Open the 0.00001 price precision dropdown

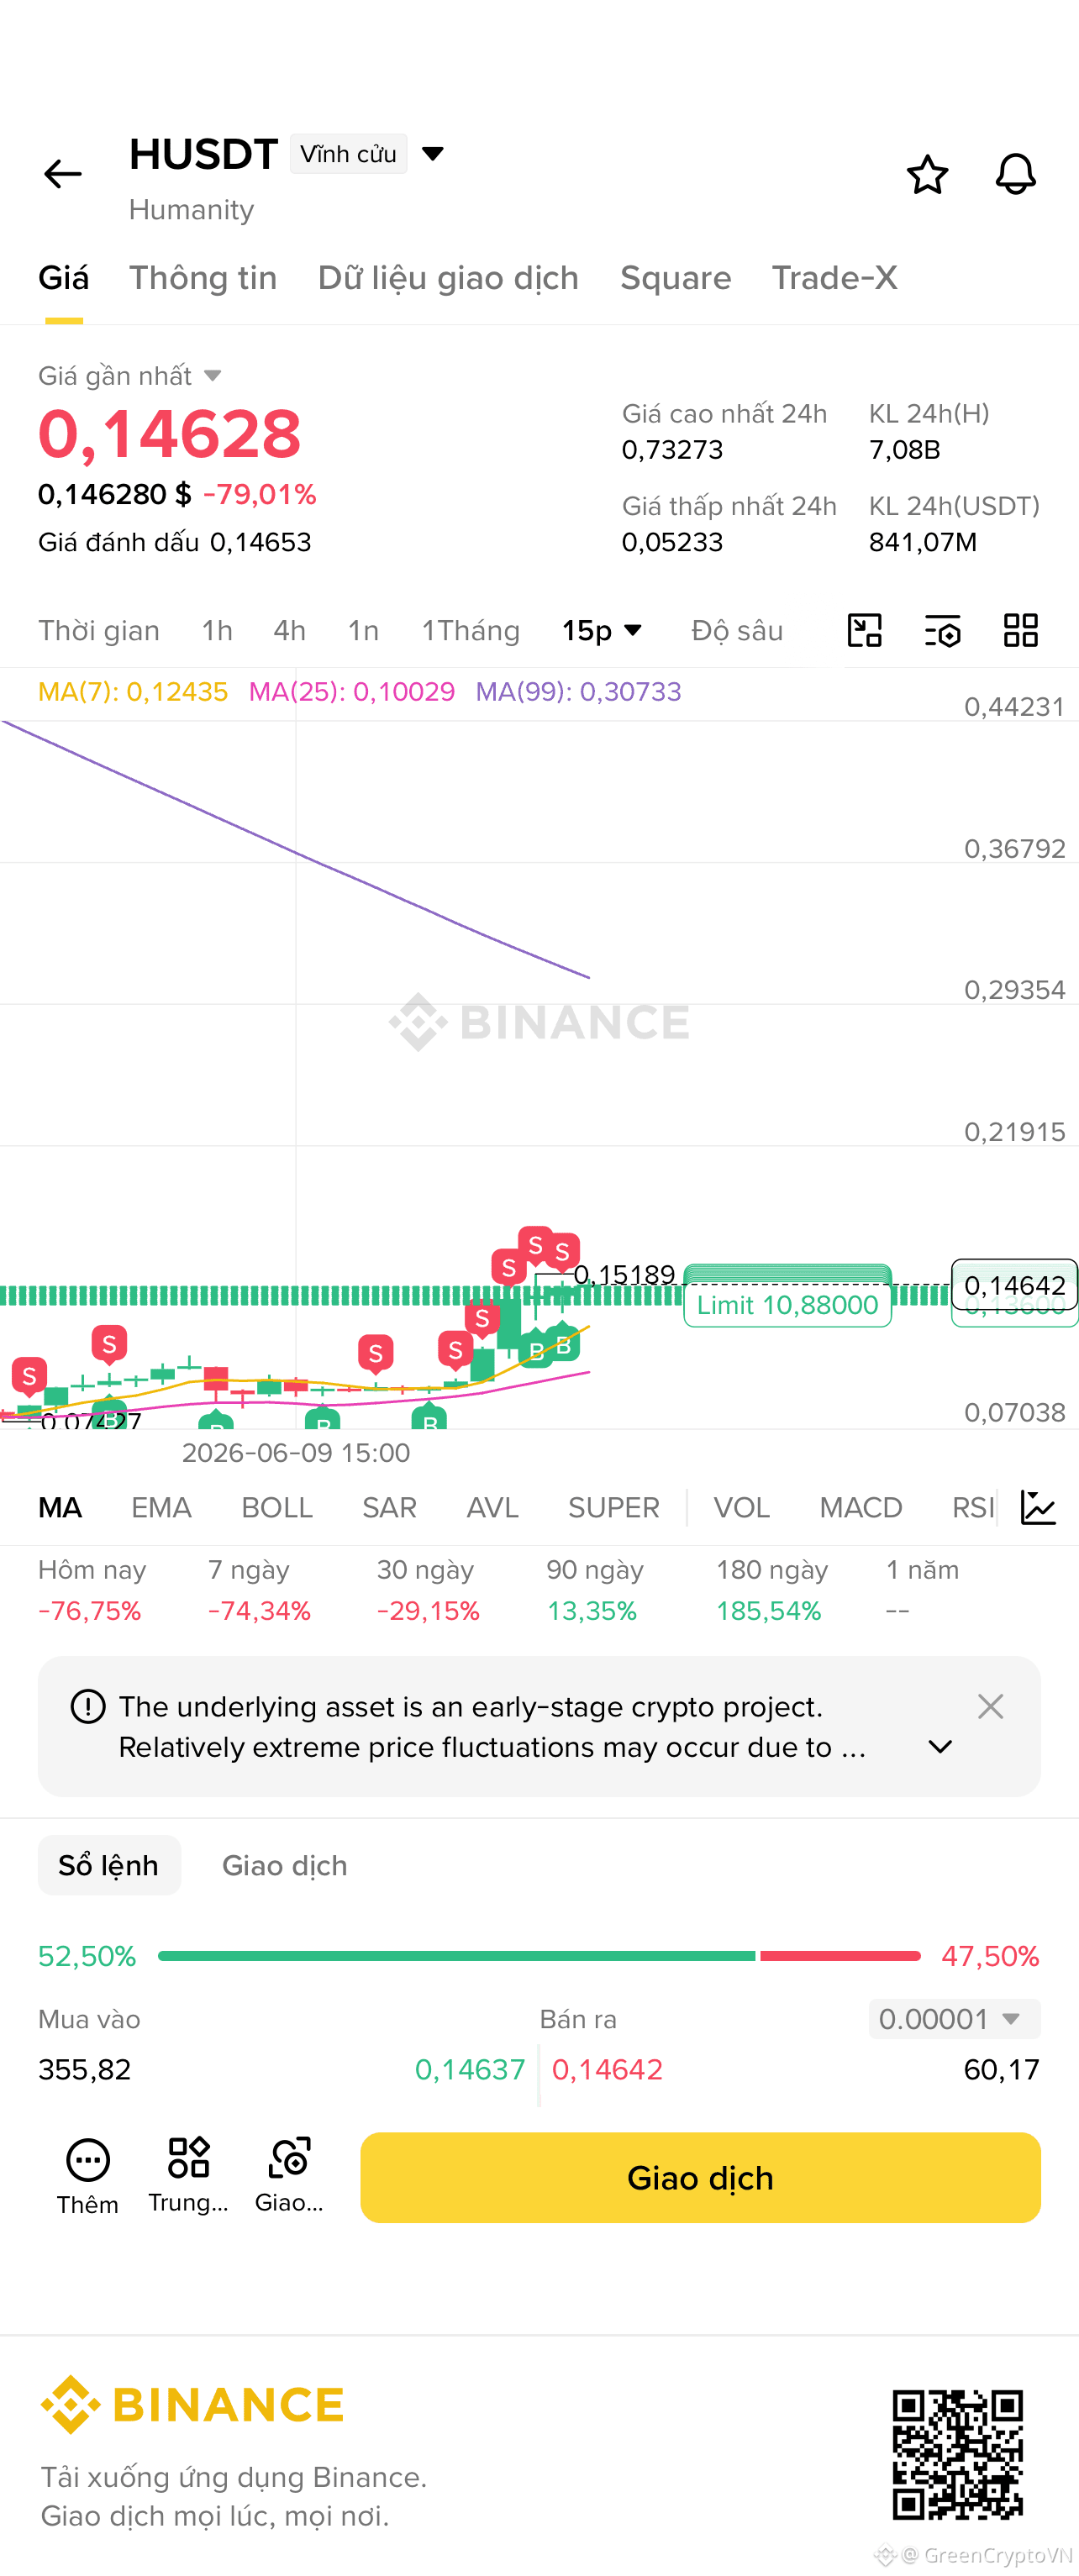tap(953, 2018)
